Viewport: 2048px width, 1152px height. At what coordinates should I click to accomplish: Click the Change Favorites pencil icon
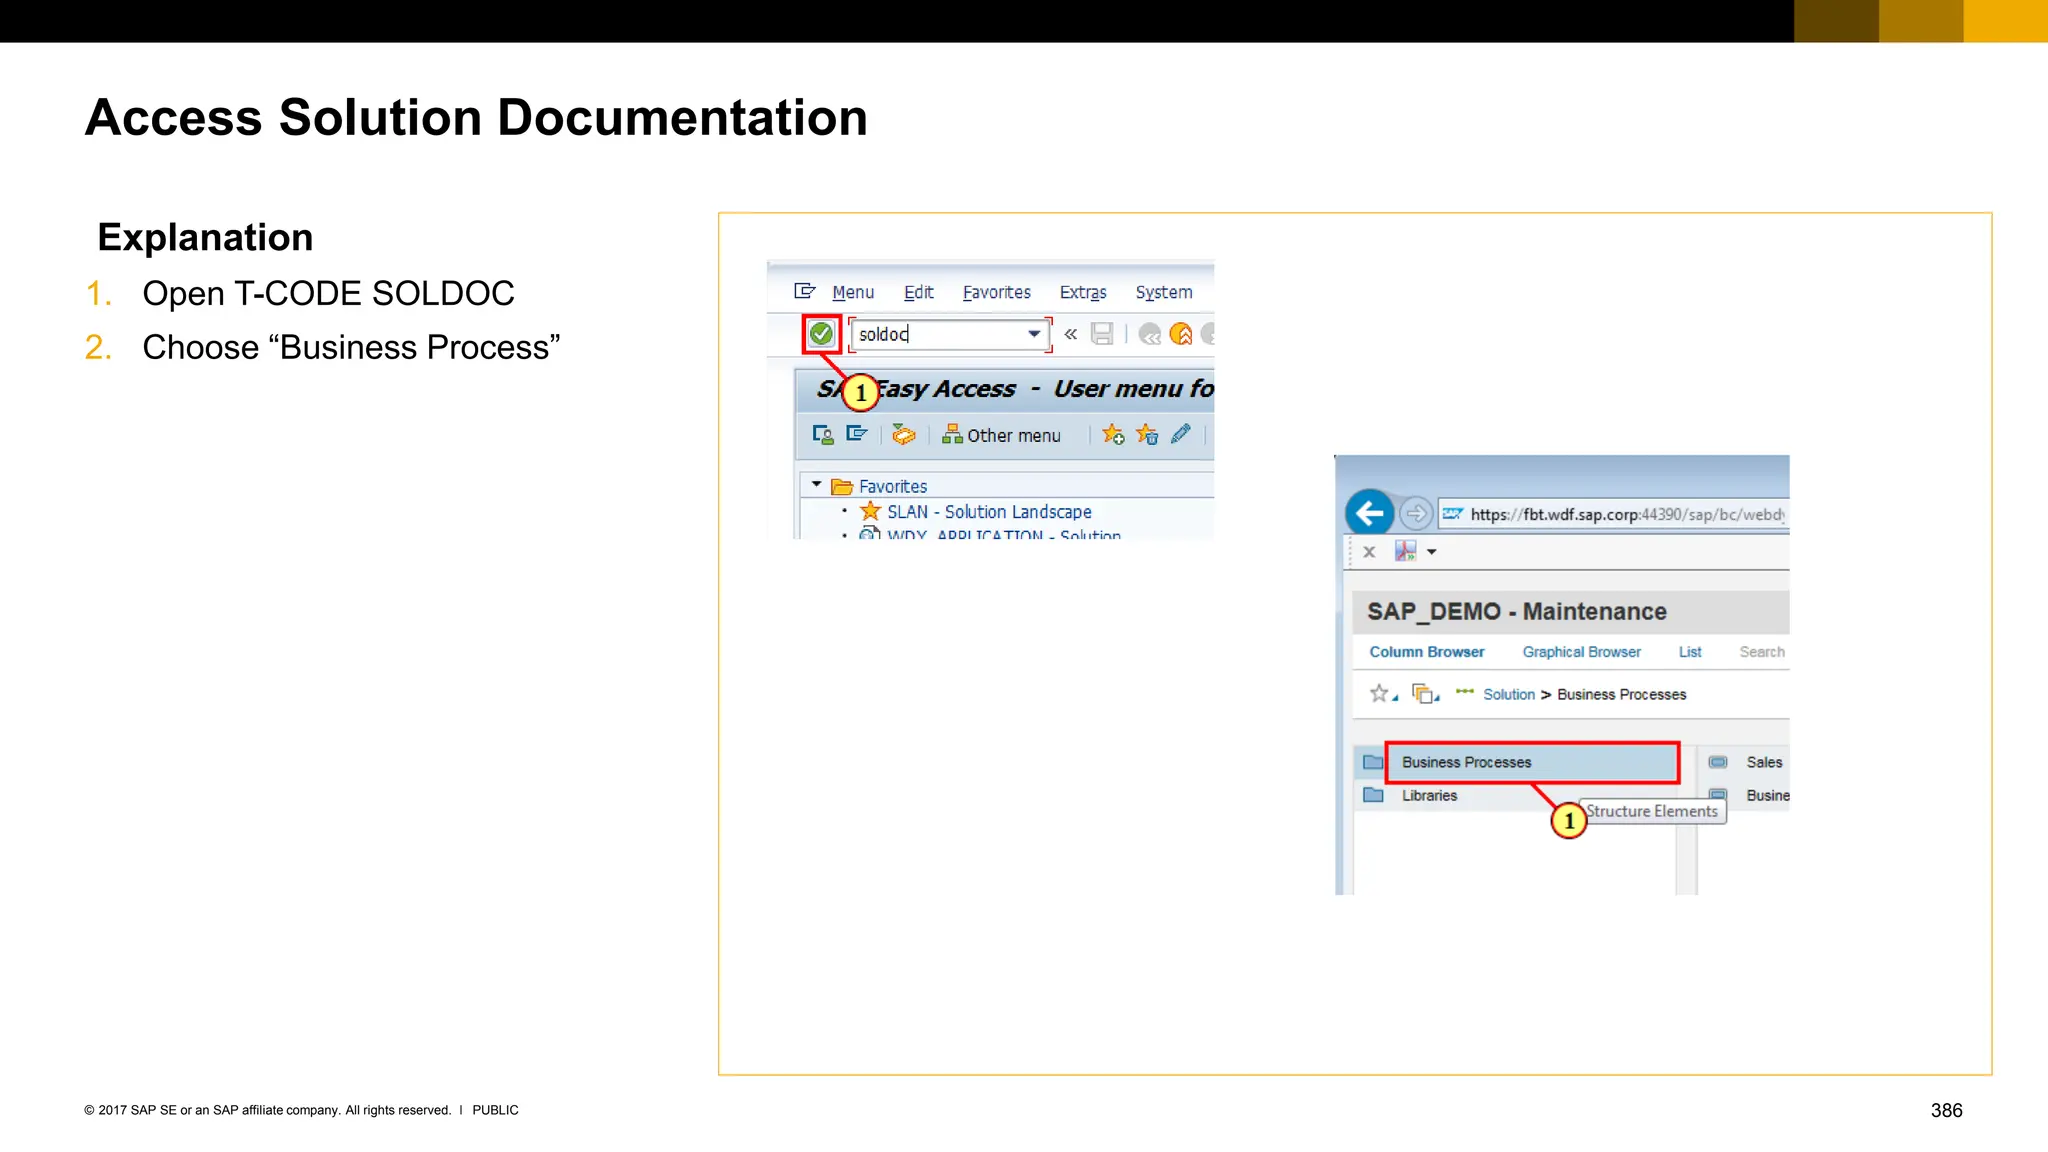tap(1181, 434)
